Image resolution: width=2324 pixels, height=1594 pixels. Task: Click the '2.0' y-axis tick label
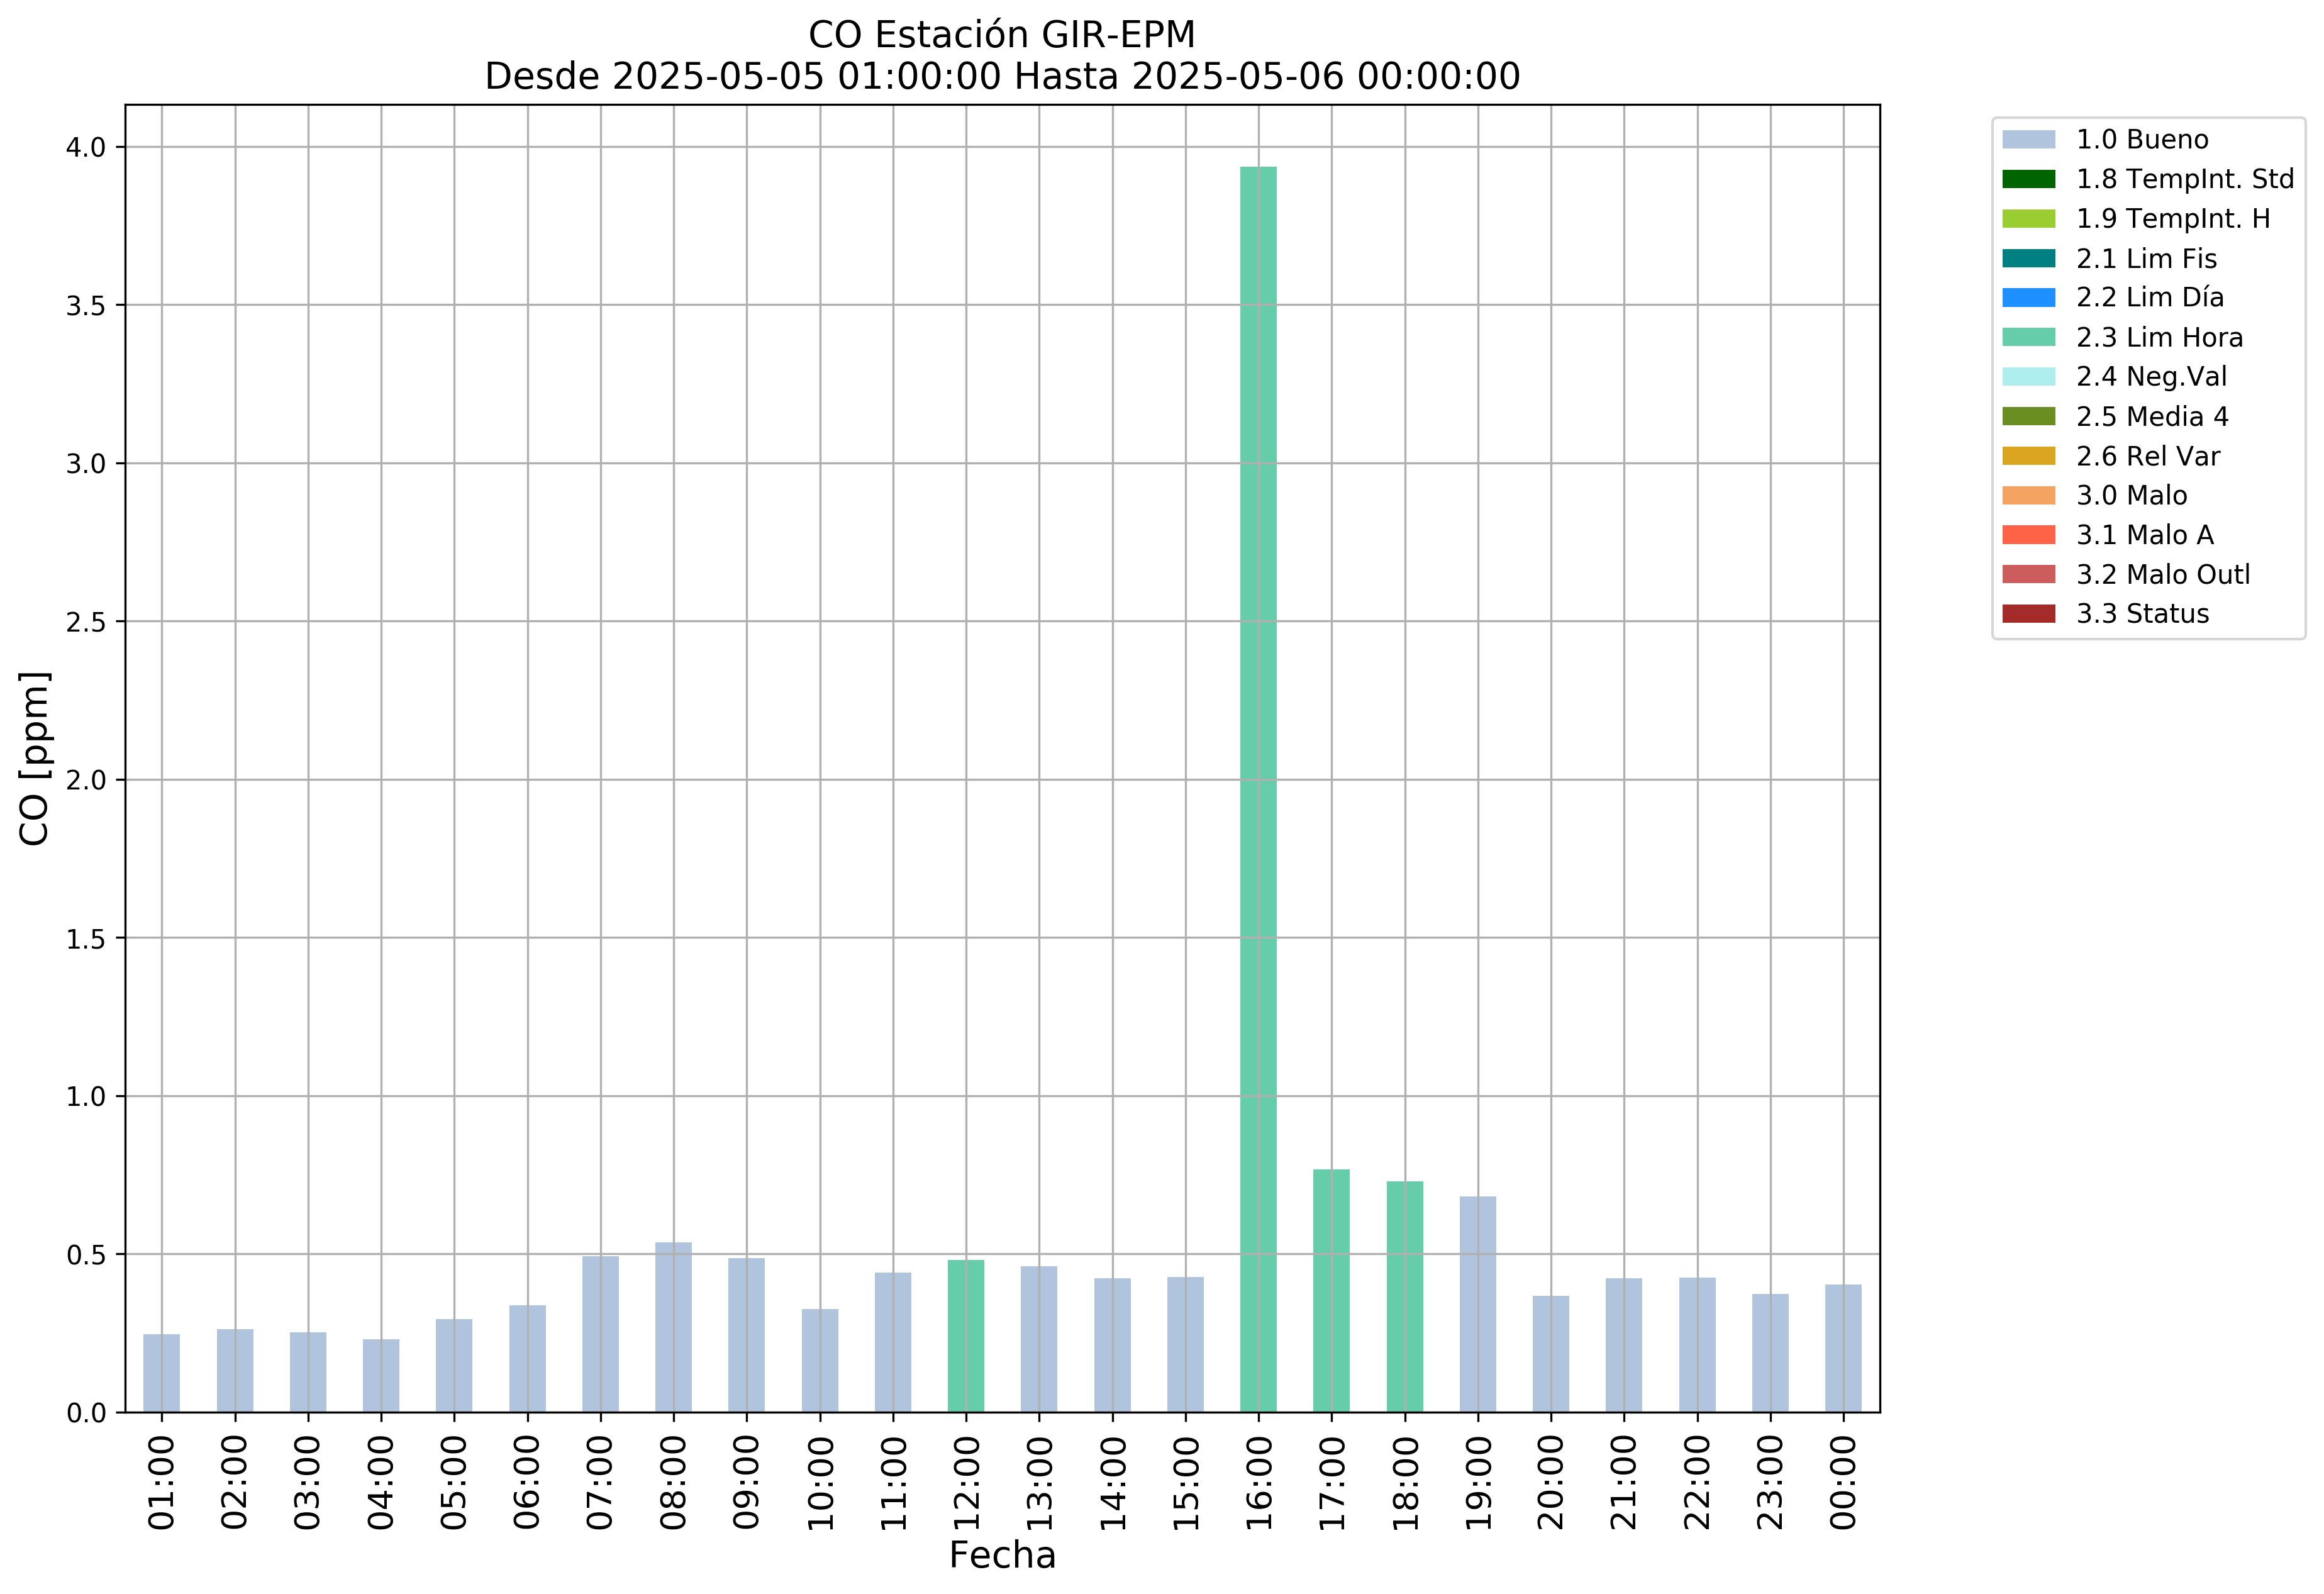pos(85,781)
